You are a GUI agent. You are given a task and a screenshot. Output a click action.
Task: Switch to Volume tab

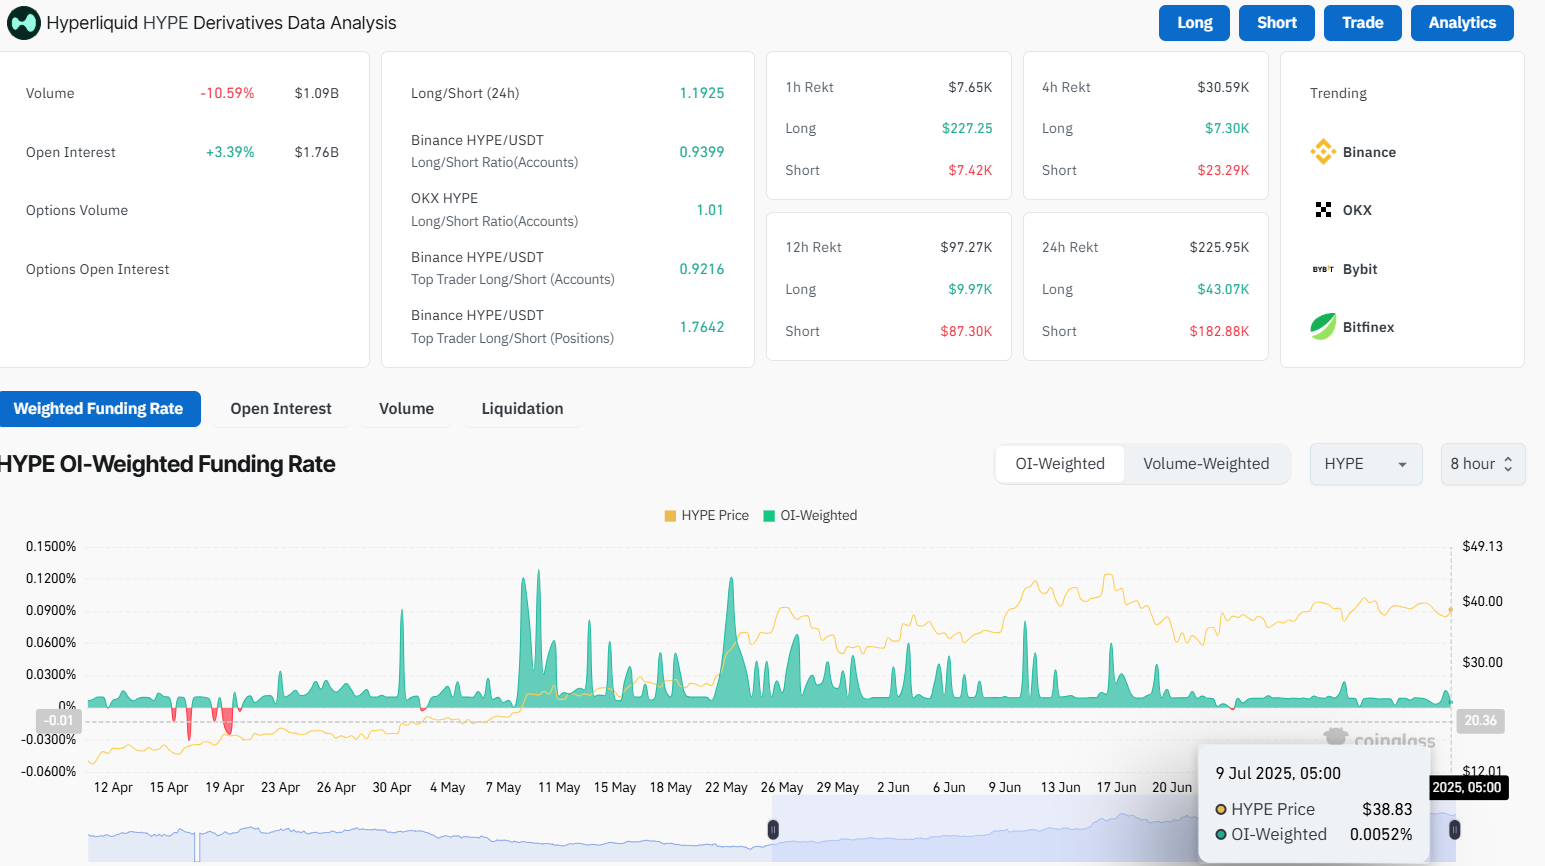pyautogui.click(x=406, y=409)
